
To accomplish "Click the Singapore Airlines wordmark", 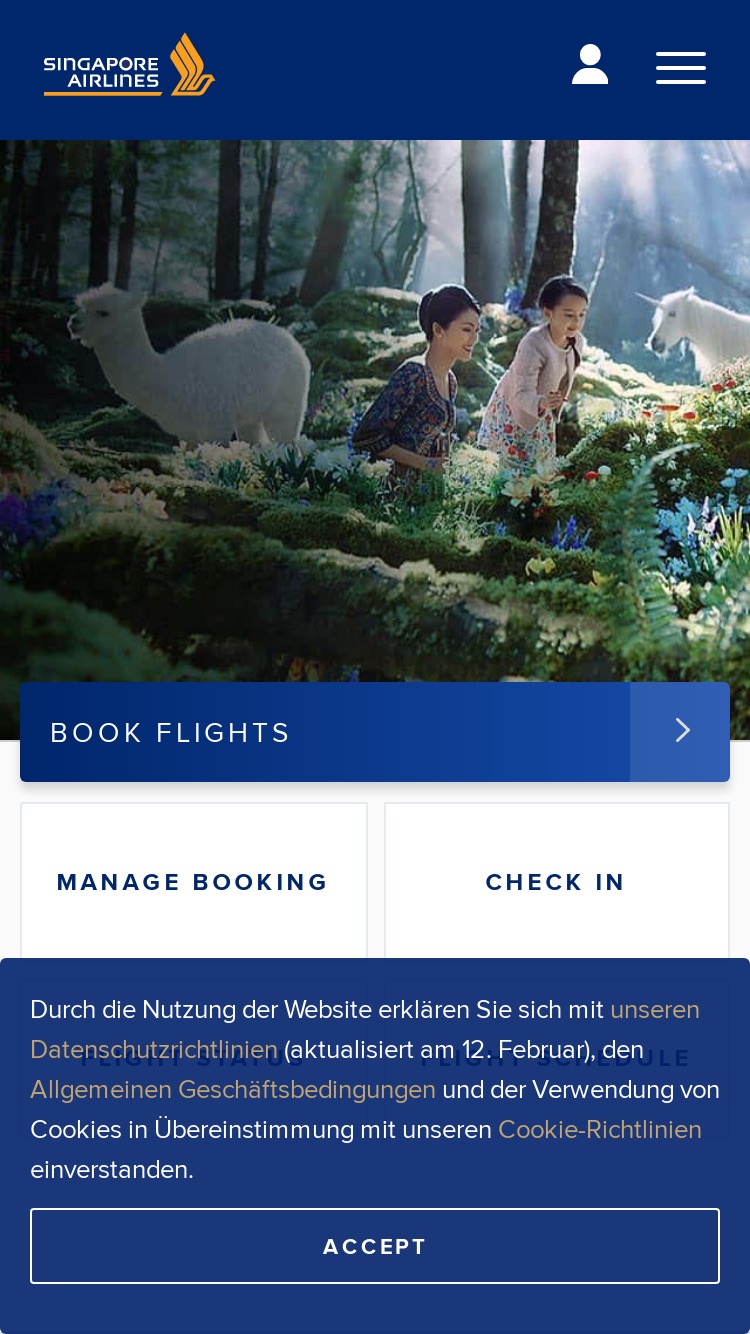I will pyautogui.click(x=101, y=74).
